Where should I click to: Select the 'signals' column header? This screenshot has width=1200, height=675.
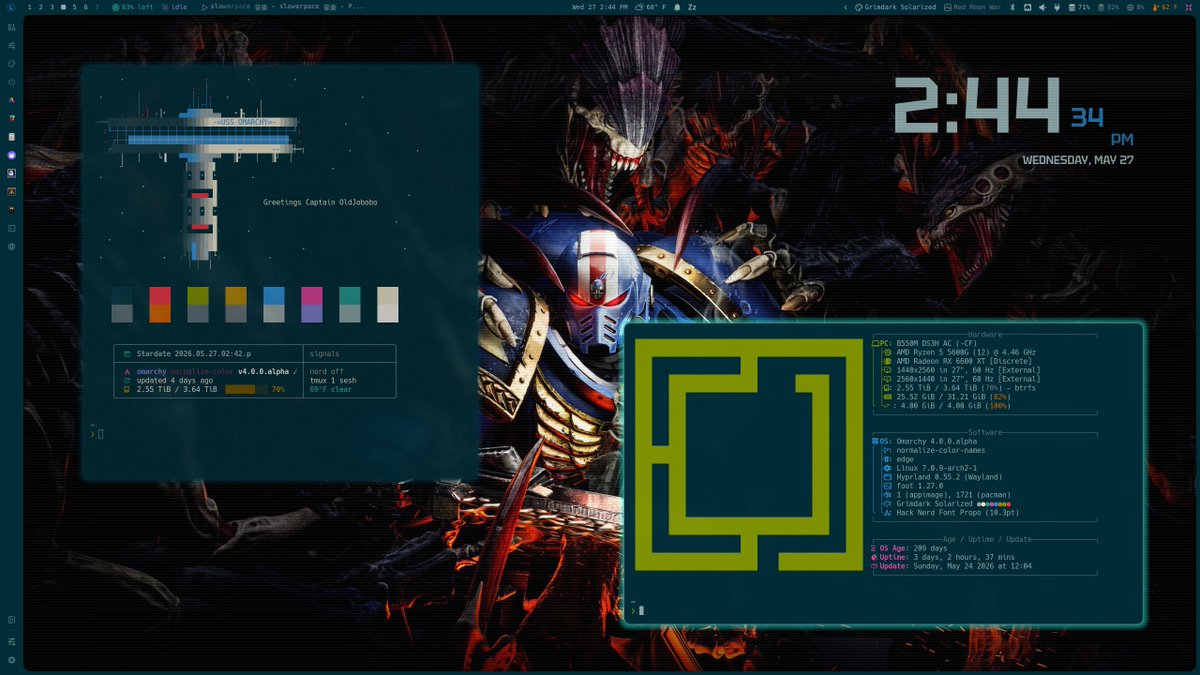coord(325,353)
